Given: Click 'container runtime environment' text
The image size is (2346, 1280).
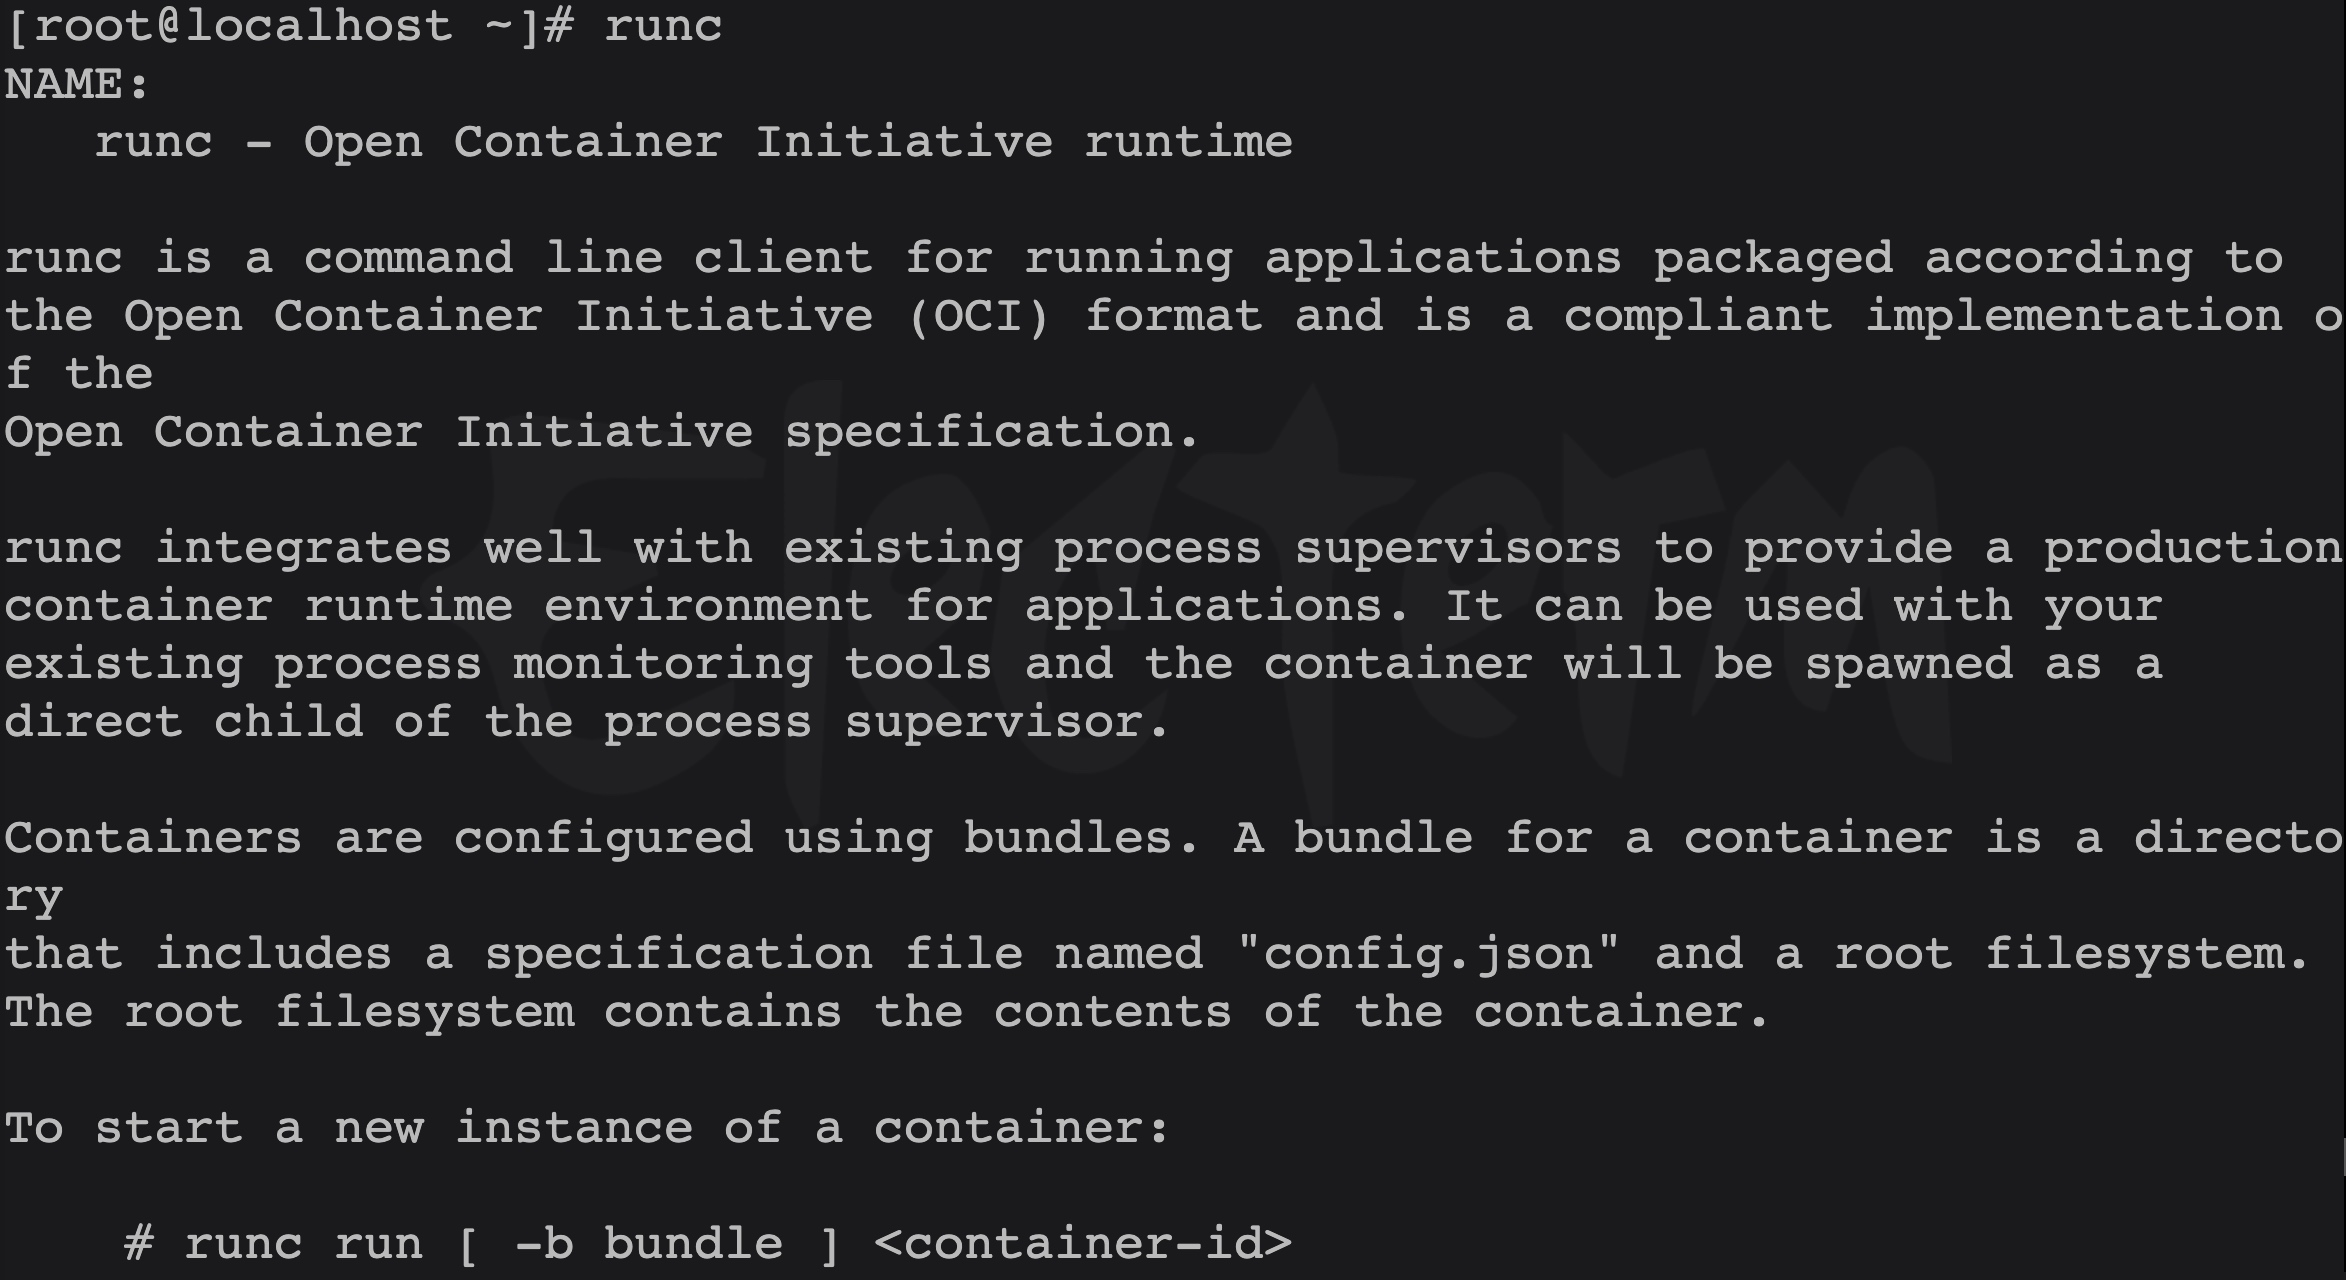Looking at the screenshot, I should pos(438,606).
